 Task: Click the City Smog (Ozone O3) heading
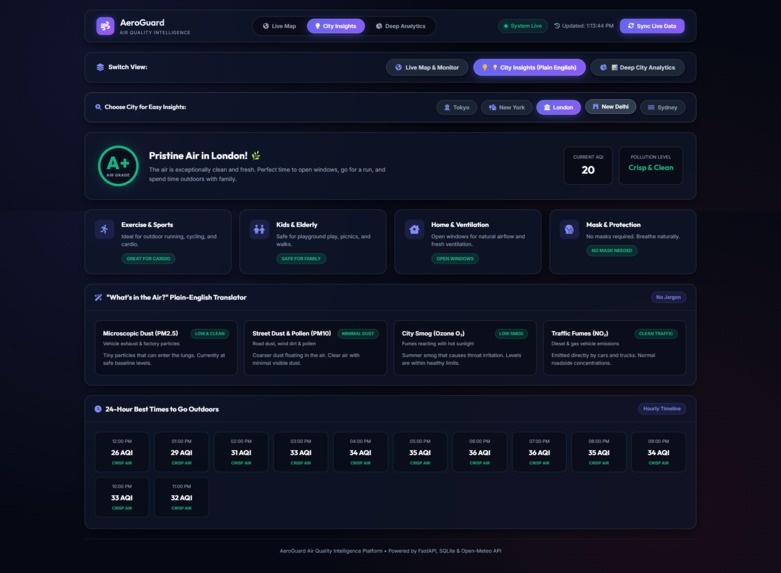[x=433, y=333]
